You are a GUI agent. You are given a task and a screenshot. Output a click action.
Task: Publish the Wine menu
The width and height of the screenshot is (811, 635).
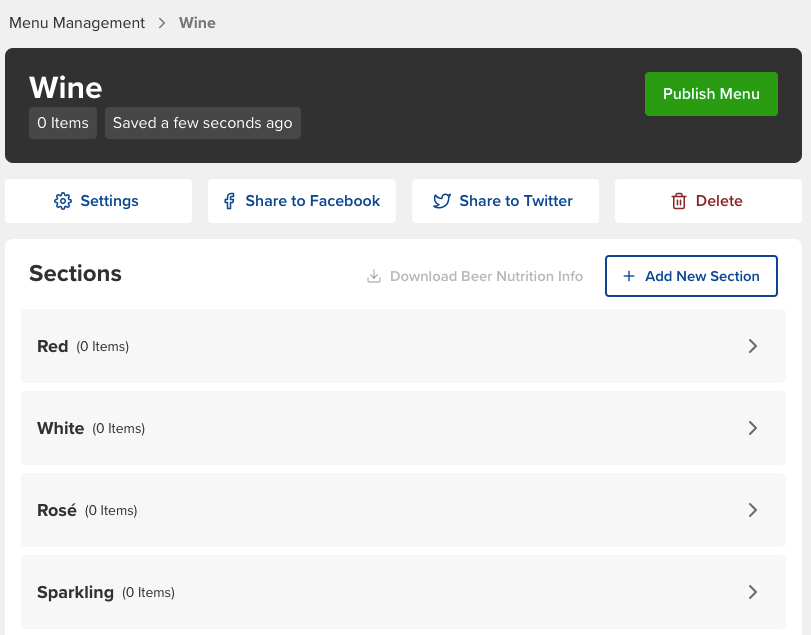pos(711,94)
